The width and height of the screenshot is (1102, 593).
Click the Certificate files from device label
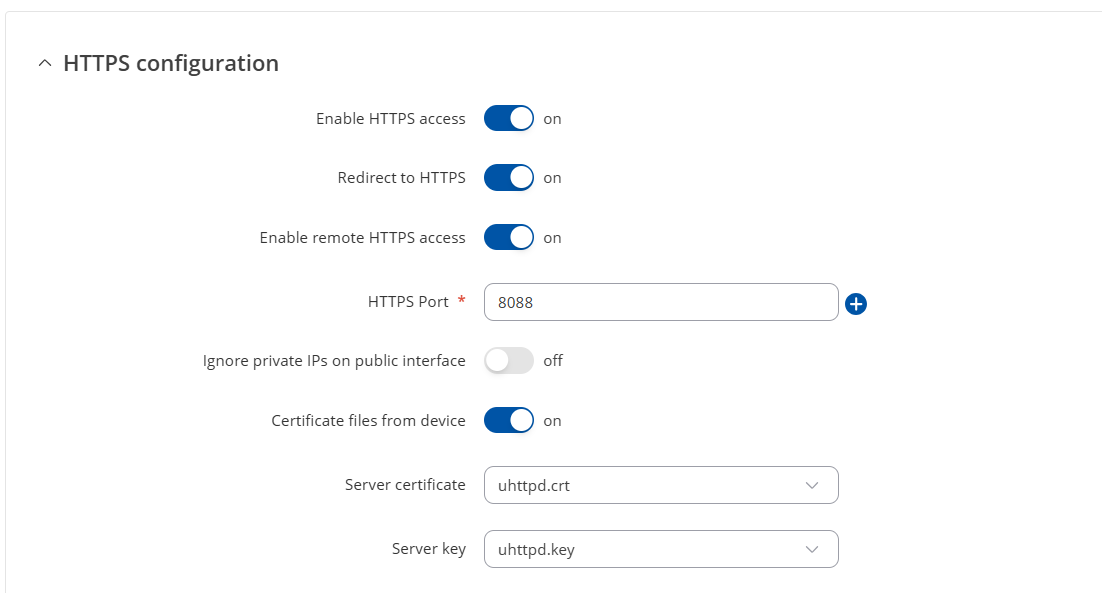[368, 420]
